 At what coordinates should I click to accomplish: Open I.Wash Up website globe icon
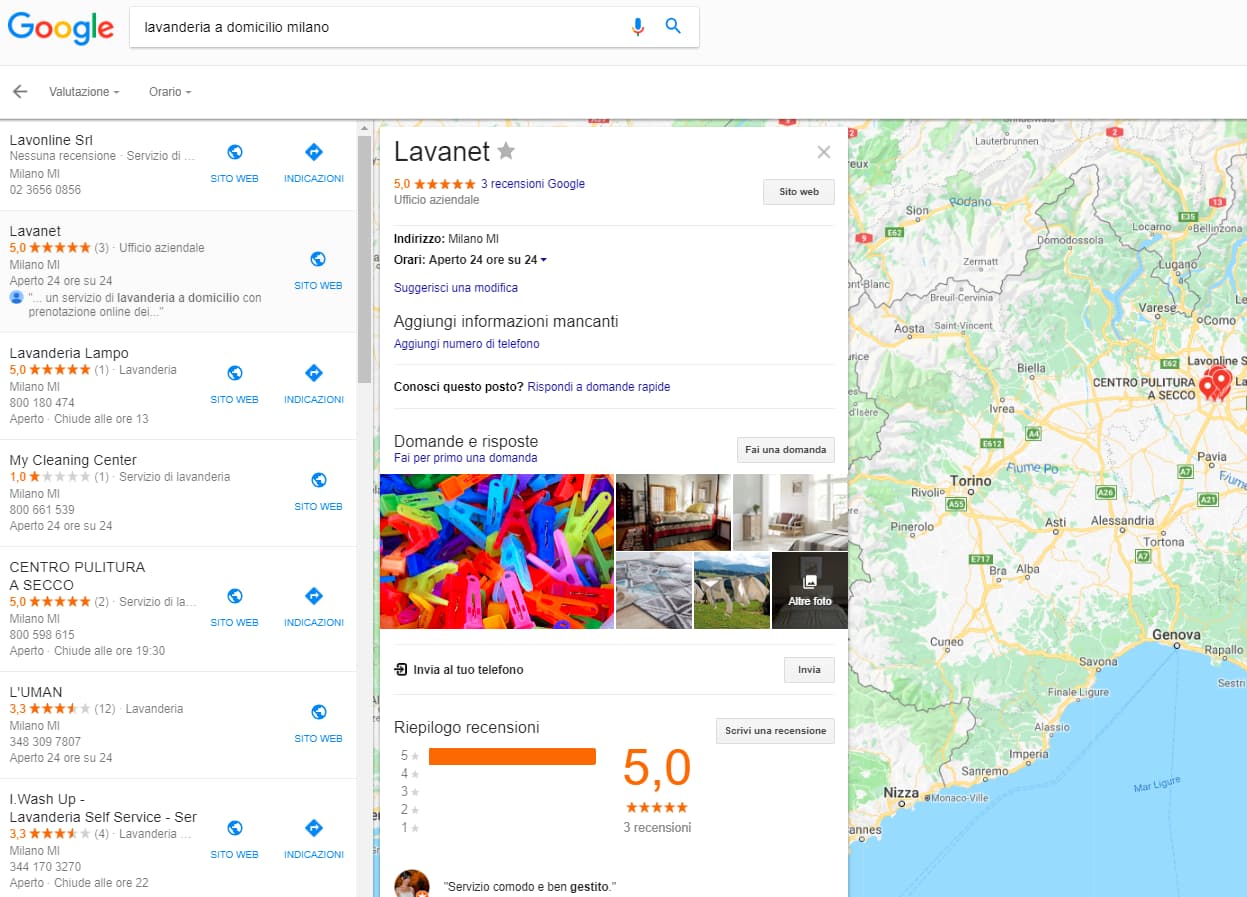tap(234, 828)
